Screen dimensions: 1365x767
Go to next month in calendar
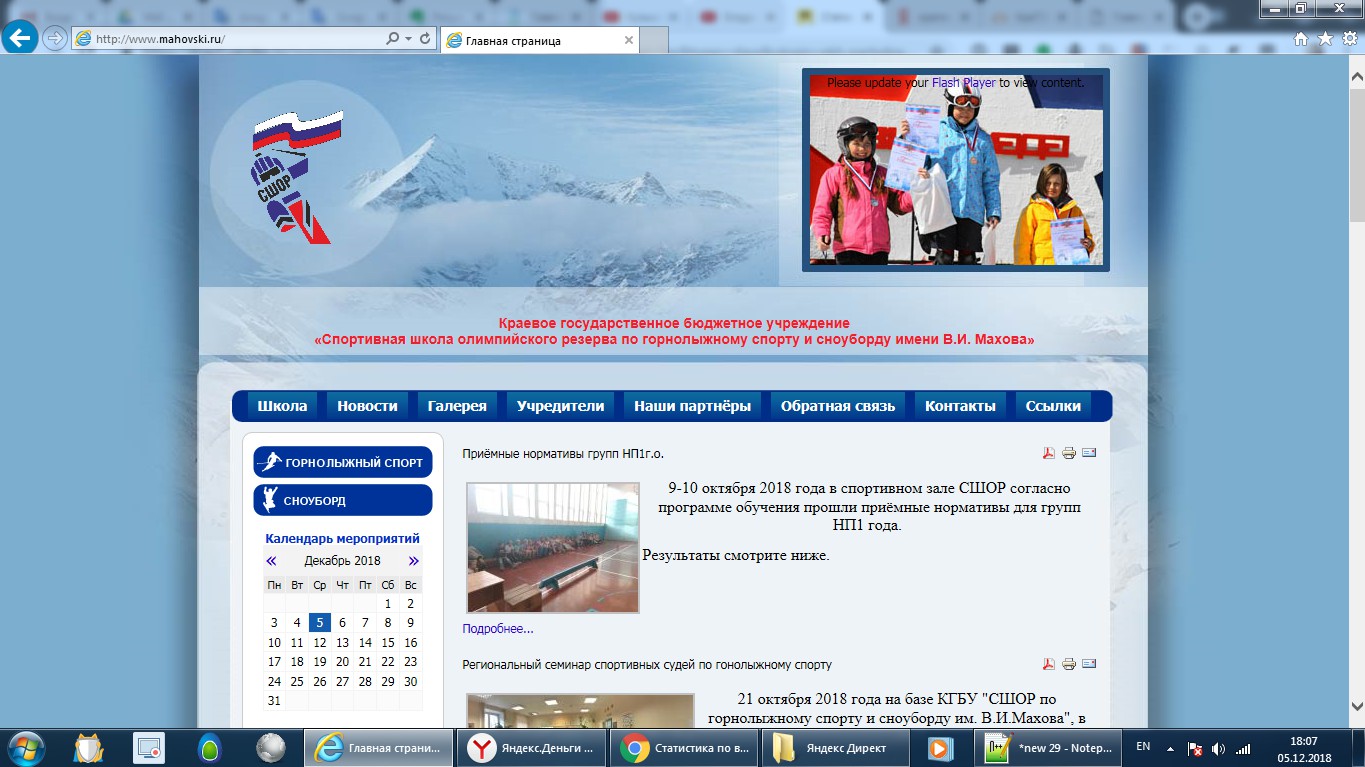click(x=413, y=561)
